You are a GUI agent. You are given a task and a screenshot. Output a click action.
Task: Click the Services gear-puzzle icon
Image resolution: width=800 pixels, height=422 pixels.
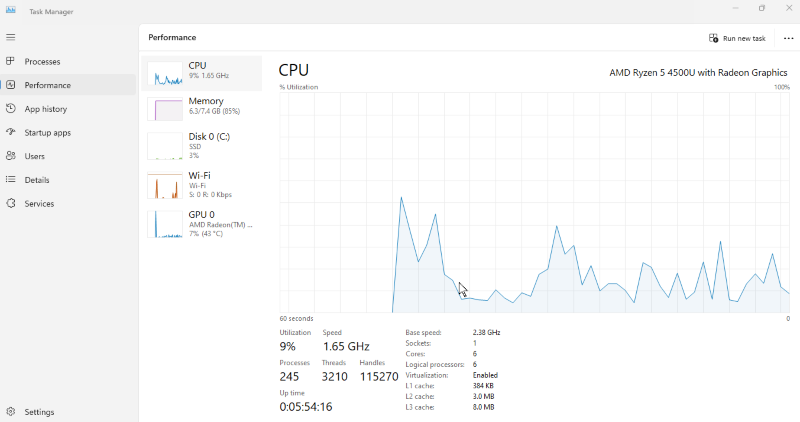tap(10, 203)
